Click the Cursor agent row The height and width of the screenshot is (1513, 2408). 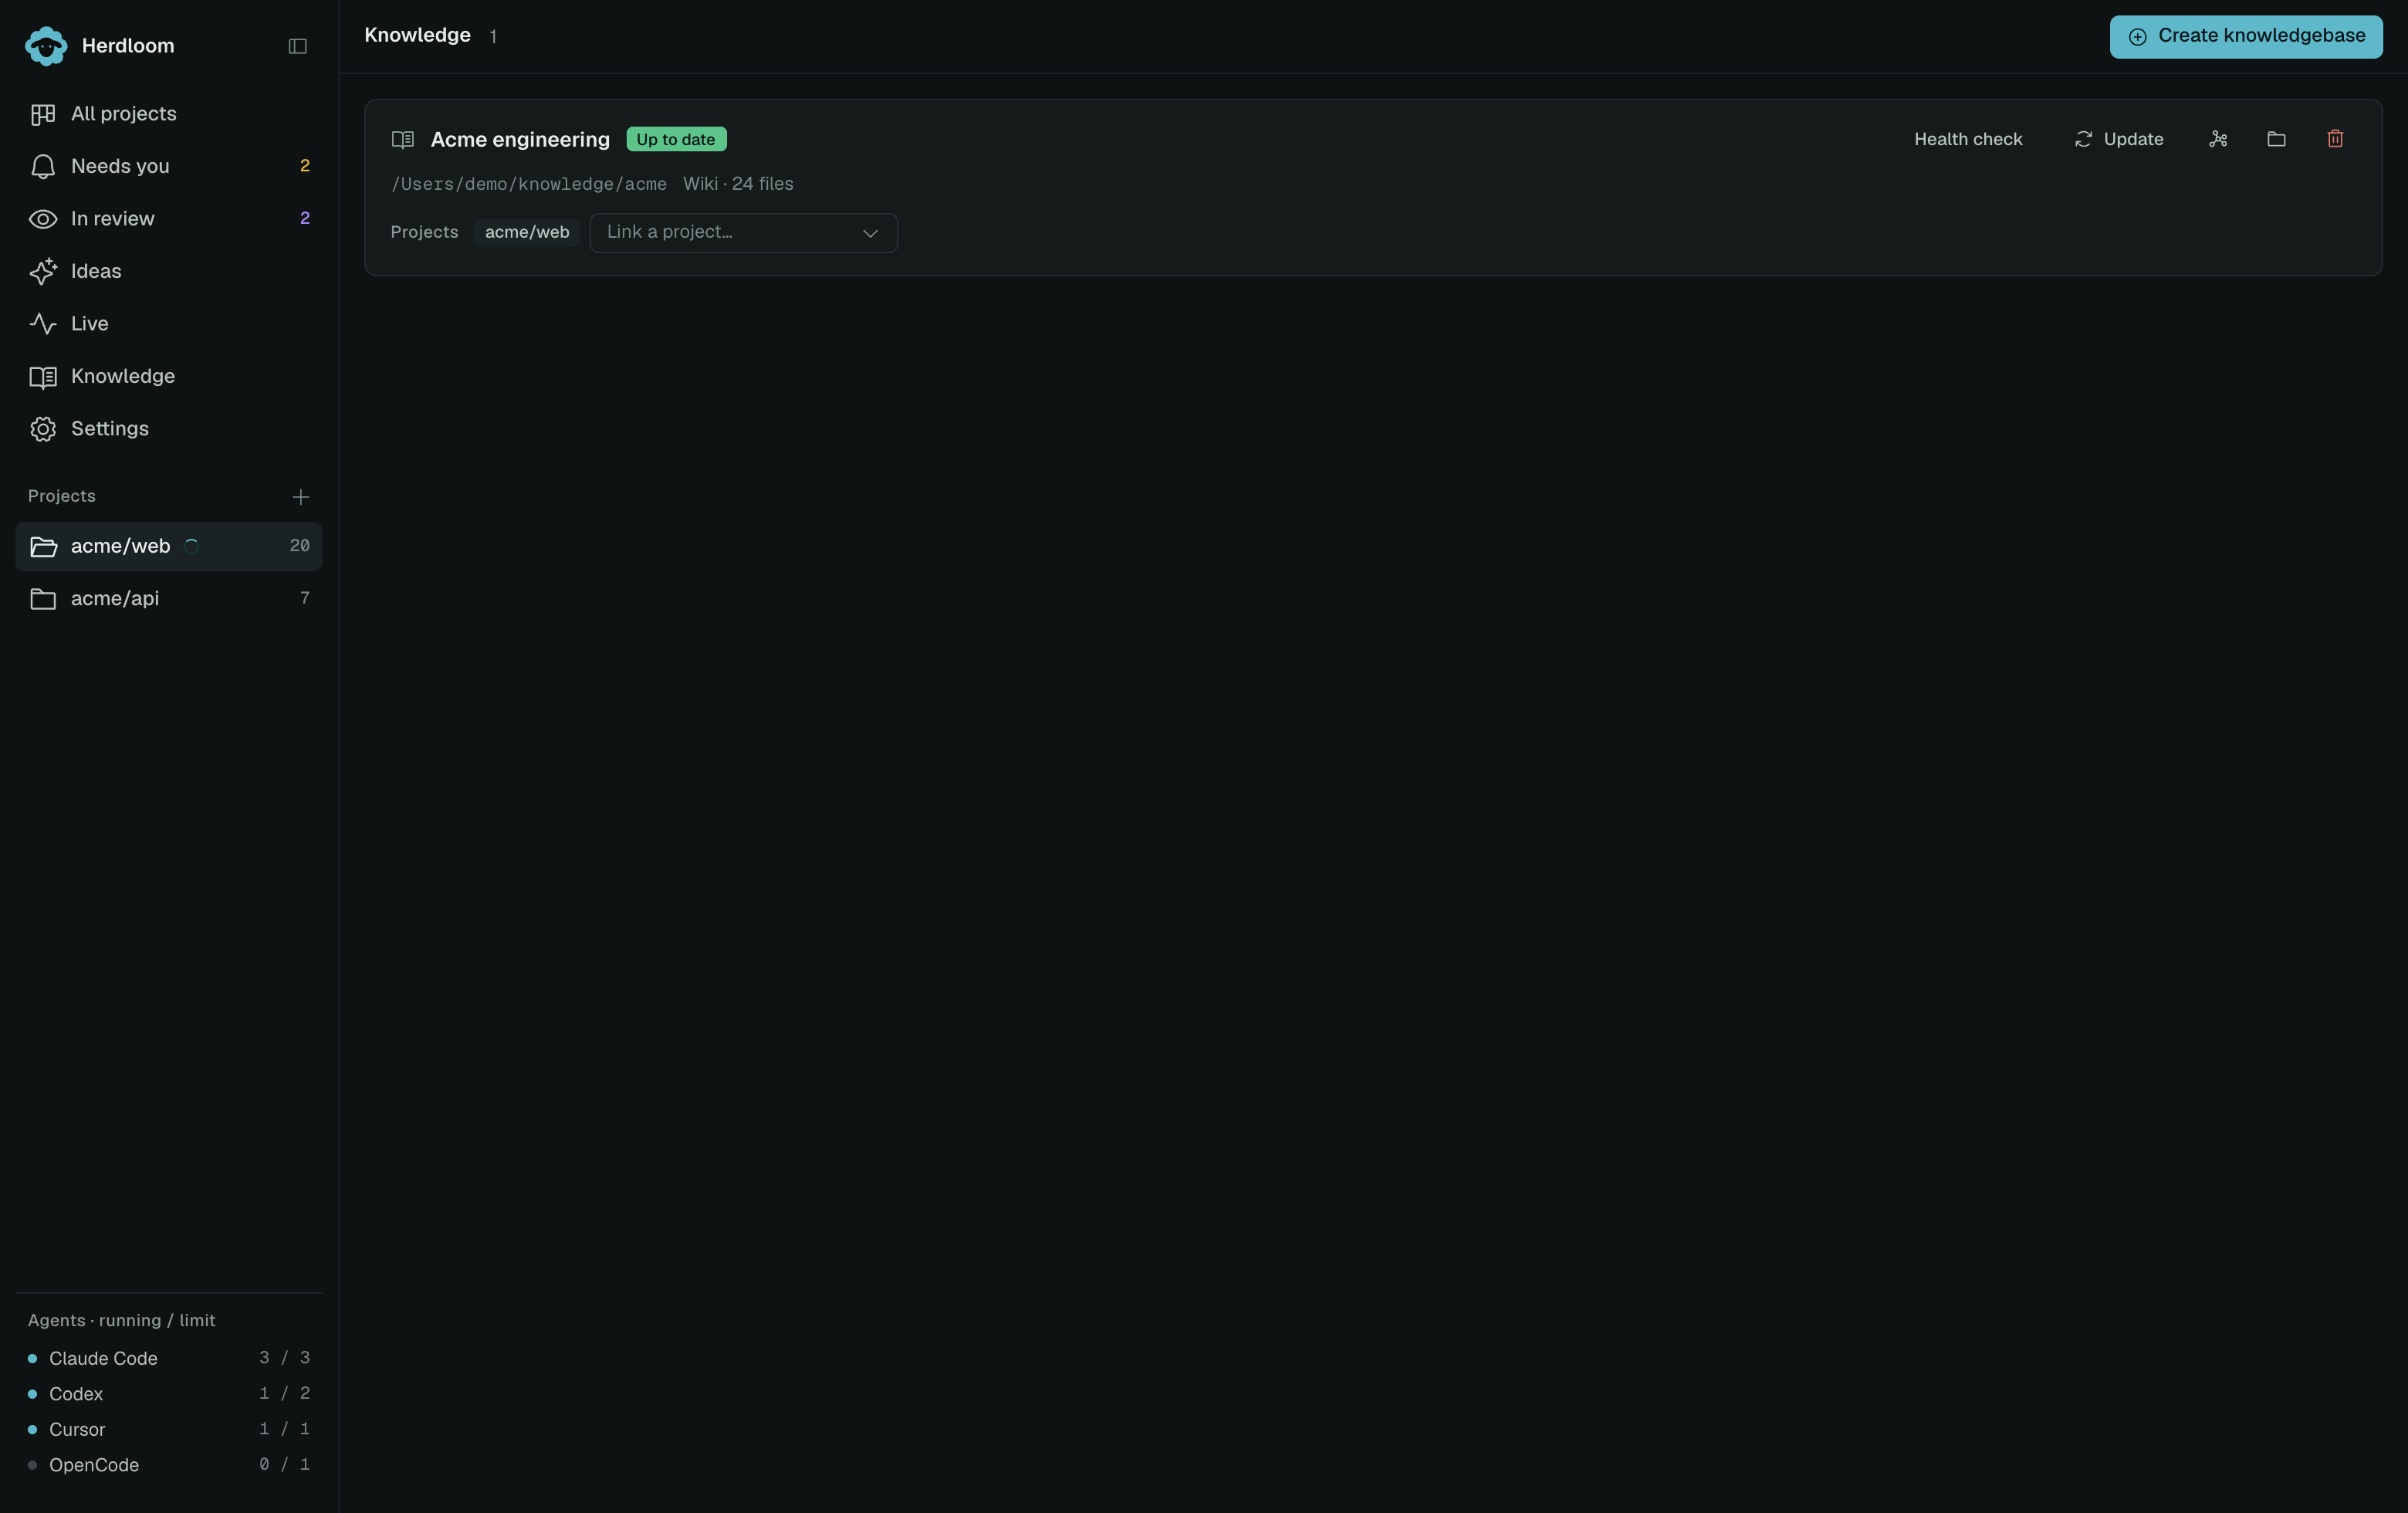click(x=169, y=1429)
